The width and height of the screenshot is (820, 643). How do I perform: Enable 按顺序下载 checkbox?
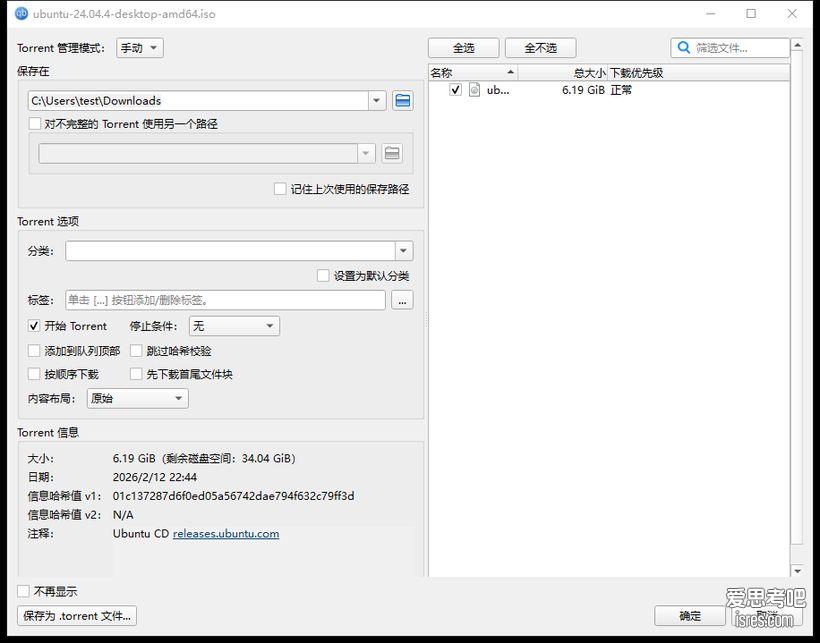(x=34, y=374)
